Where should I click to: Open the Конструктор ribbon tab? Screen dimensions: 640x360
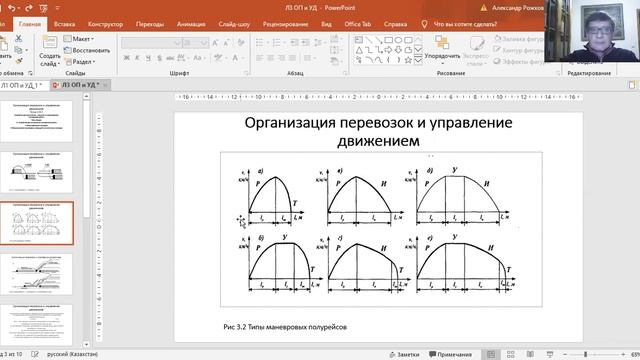tap(105, 24)
